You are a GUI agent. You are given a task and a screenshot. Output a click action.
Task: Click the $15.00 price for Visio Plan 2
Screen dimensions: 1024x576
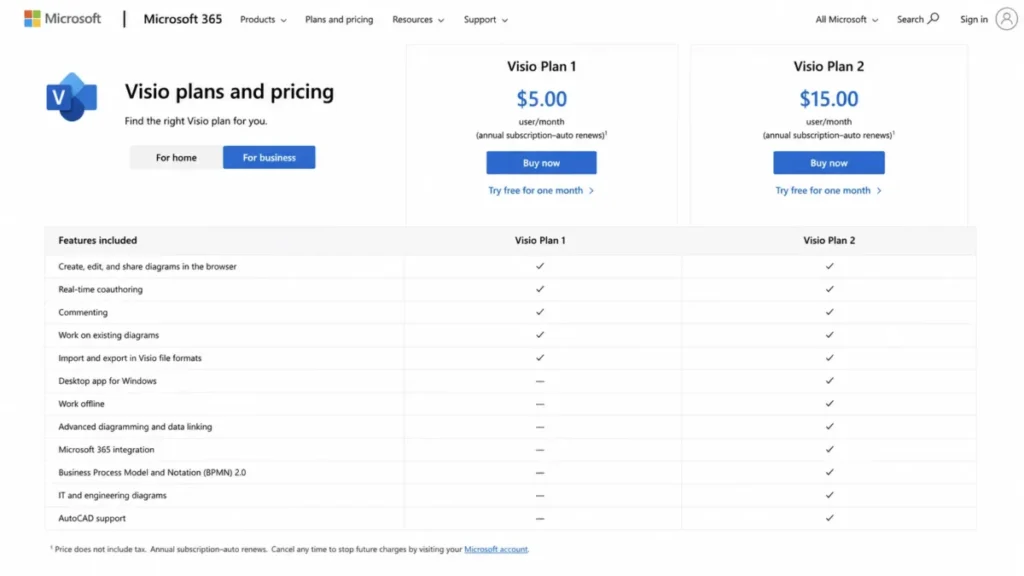pos(829,99)
